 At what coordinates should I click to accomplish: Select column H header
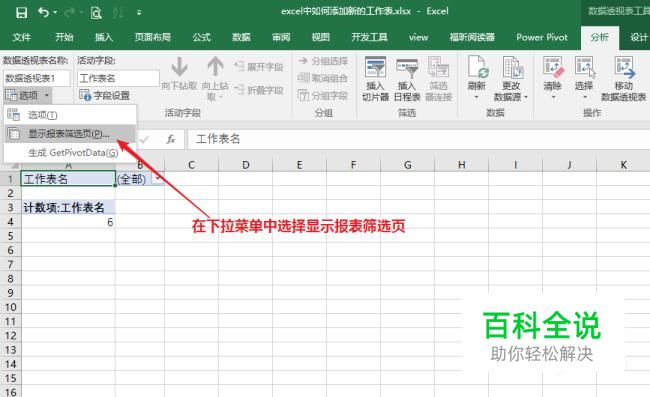pyautogui.click(x=461, y=165)
